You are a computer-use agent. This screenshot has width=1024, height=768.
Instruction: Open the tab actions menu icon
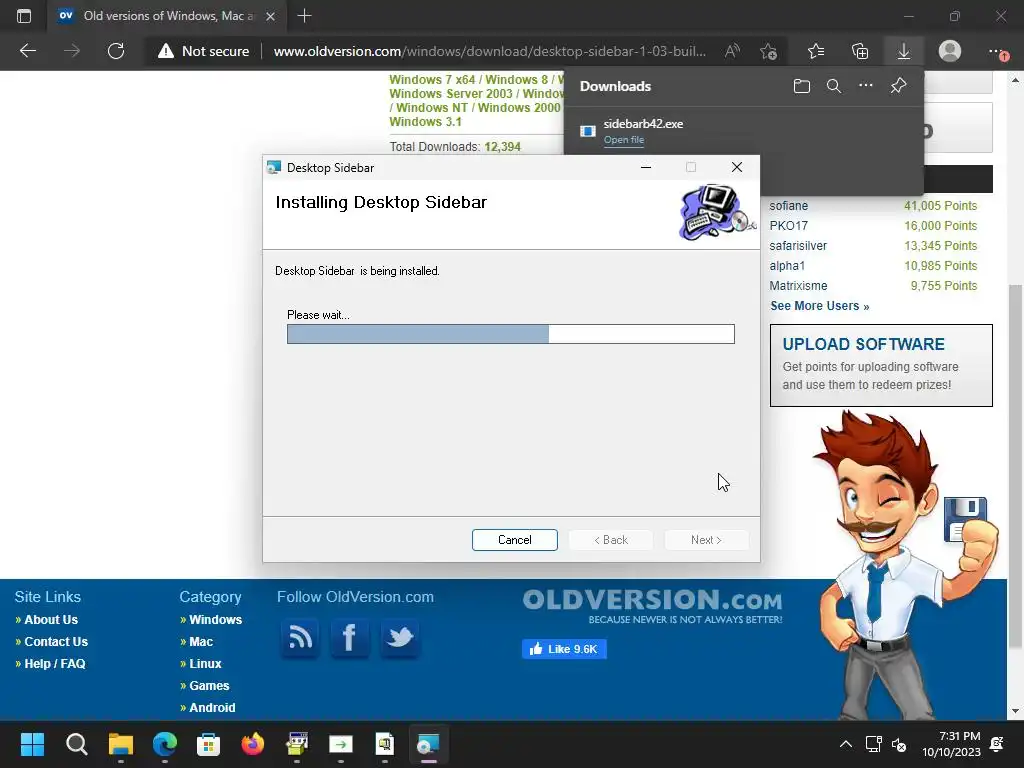(x=24, y=16)
